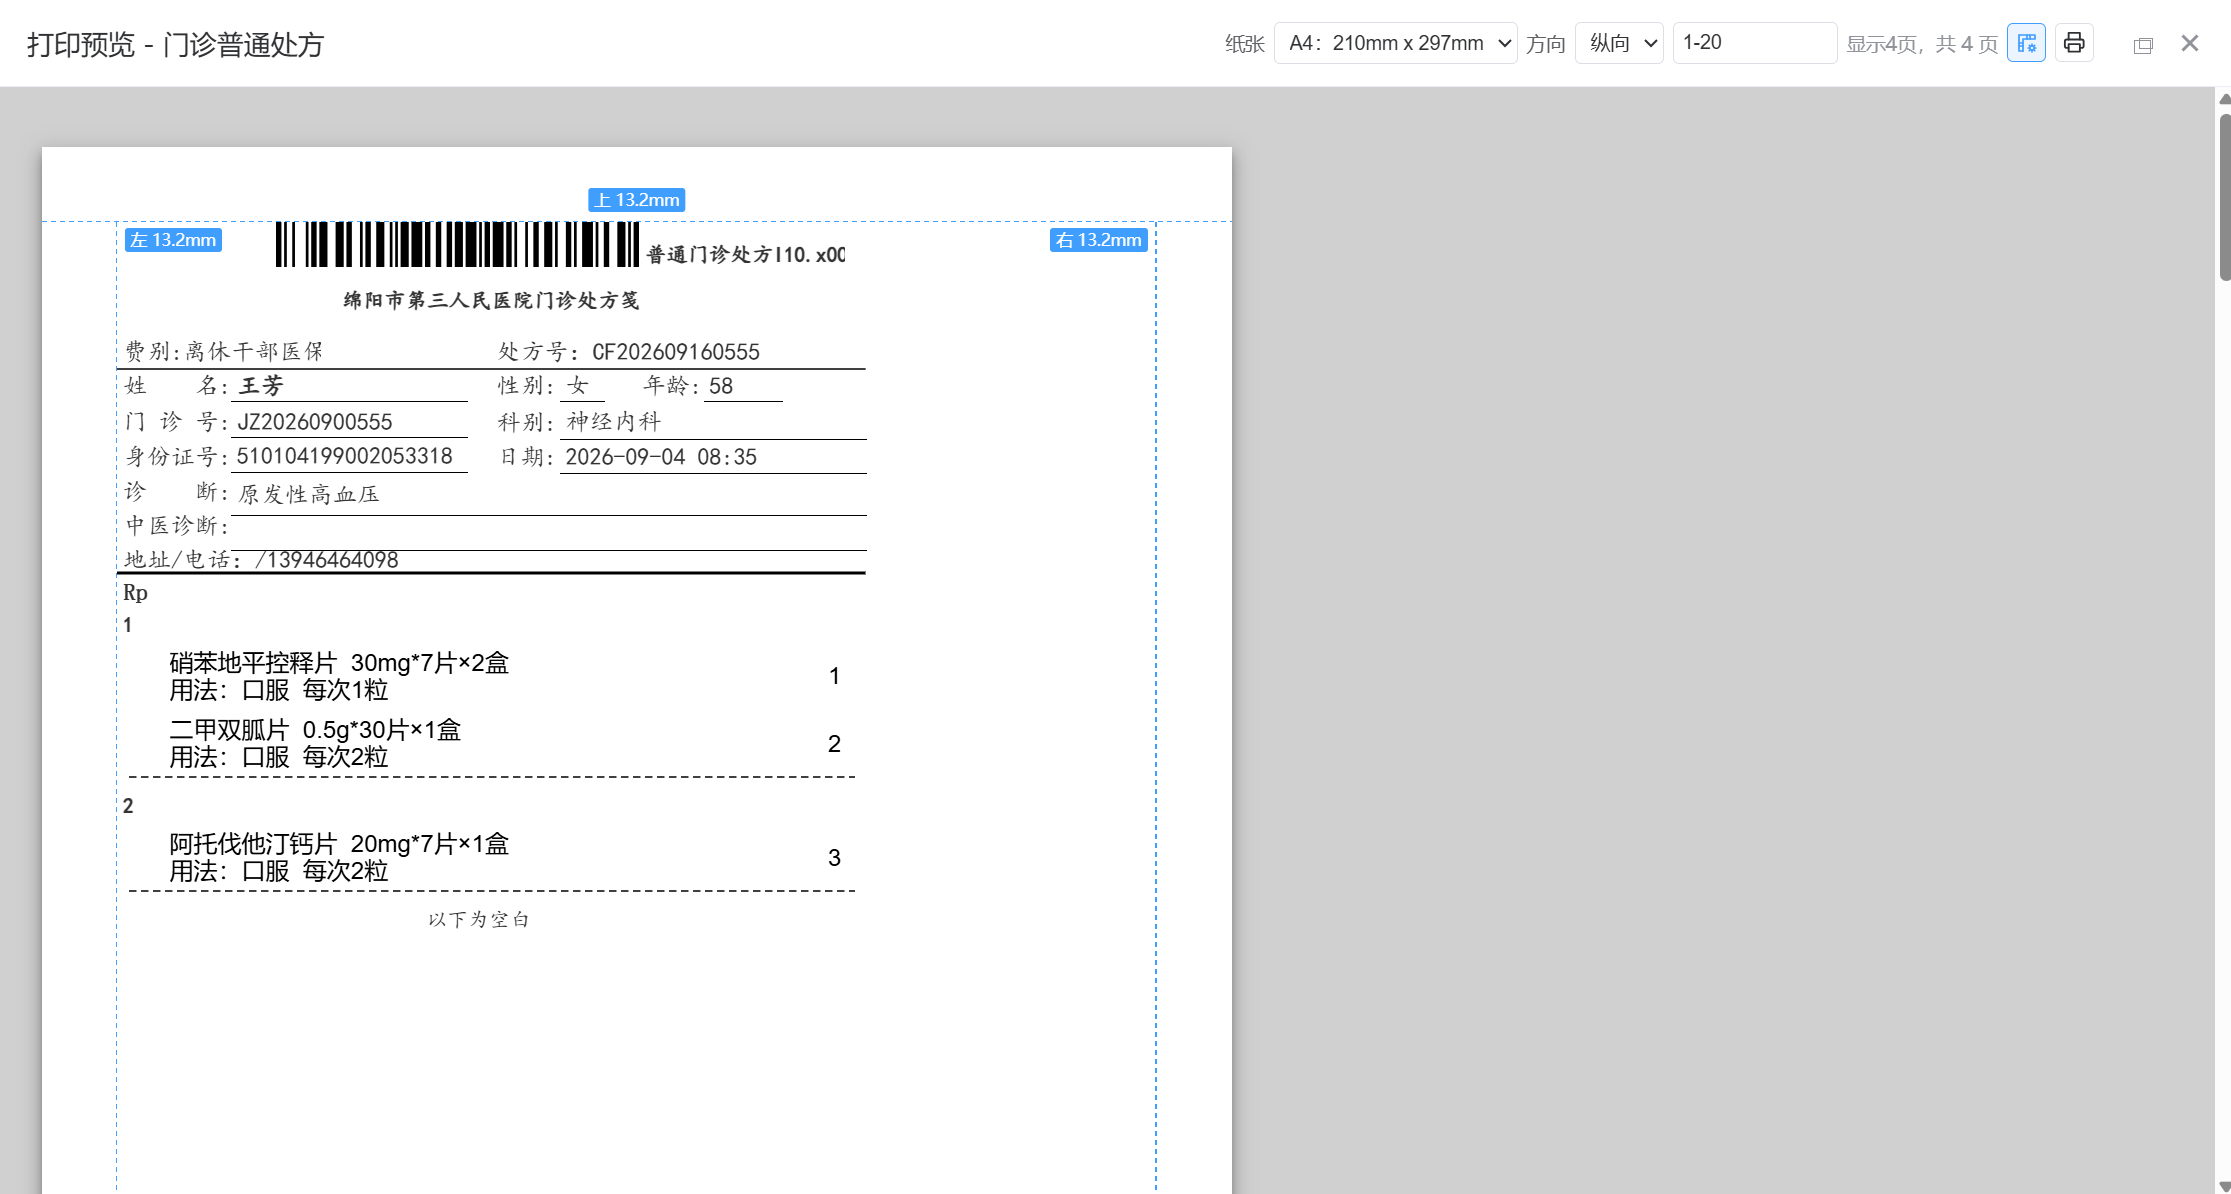Viewport: 2231px width, 1194px height.
Task: Click the page range field 1-20
Action: pos(1755,43)
